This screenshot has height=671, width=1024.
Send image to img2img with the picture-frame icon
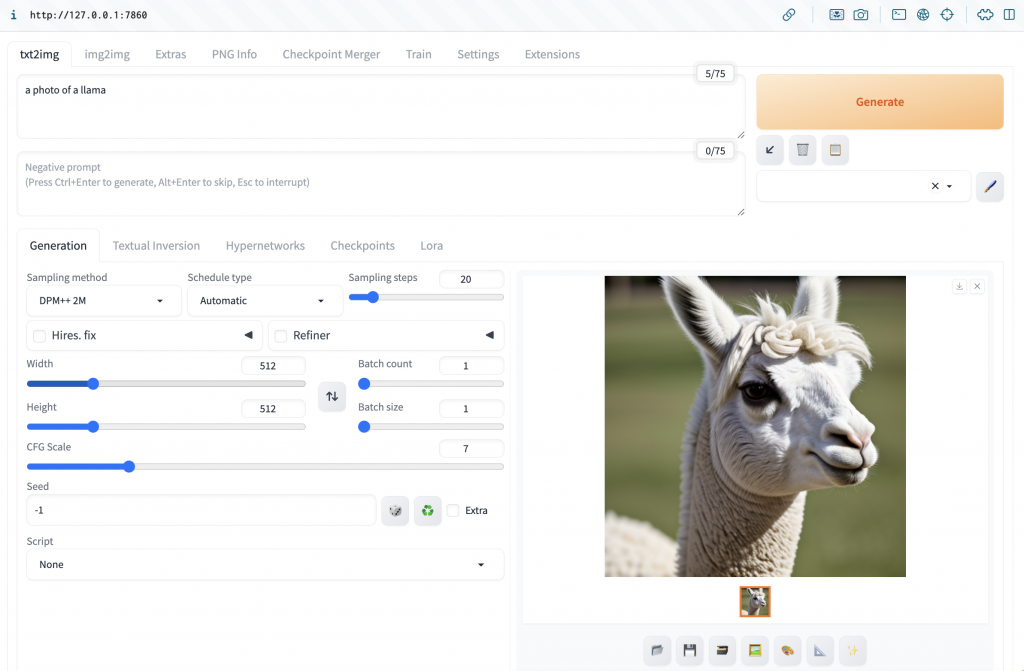coord(755,650)
